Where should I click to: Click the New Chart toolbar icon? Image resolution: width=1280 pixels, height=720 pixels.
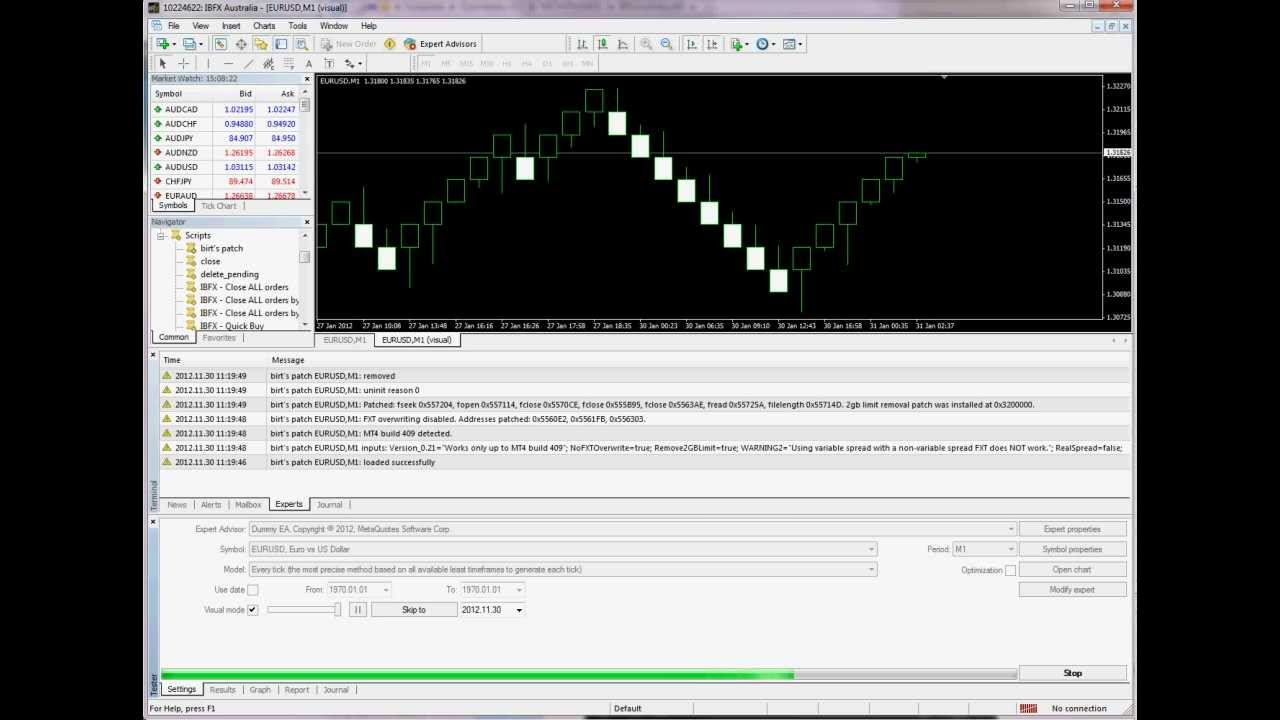tap(163, 44)
